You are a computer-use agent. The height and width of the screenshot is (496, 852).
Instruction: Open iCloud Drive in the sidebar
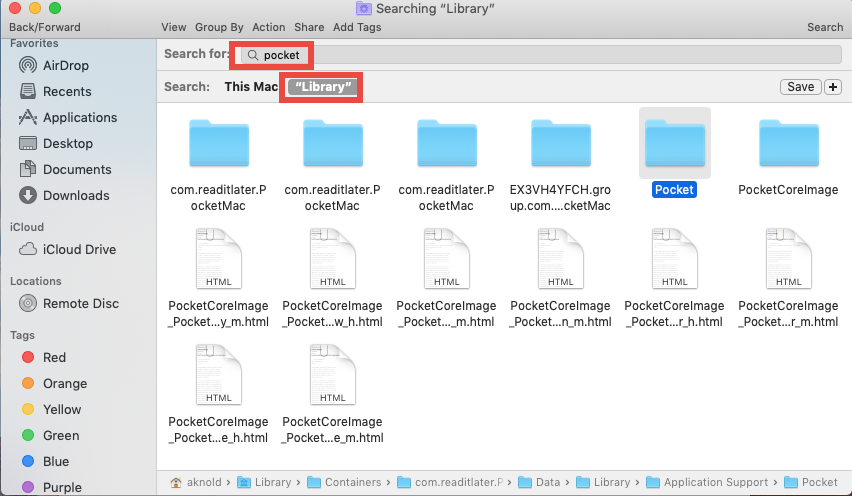[68, 249]
